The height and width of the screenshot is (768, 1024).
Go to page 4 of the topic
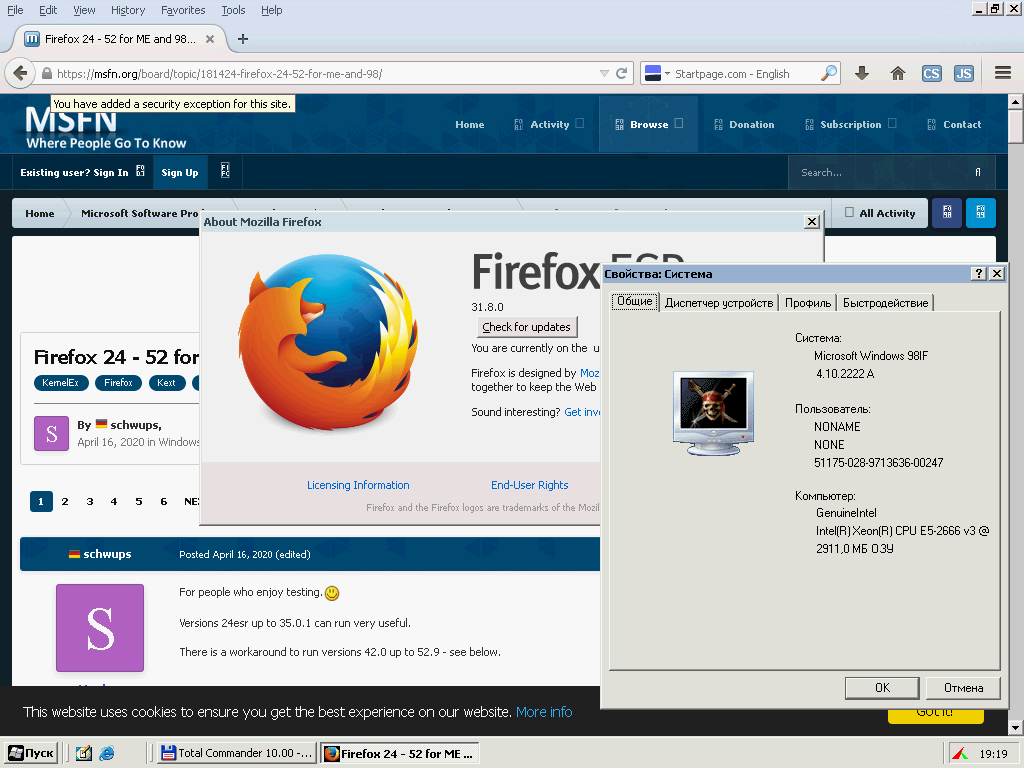114,501
